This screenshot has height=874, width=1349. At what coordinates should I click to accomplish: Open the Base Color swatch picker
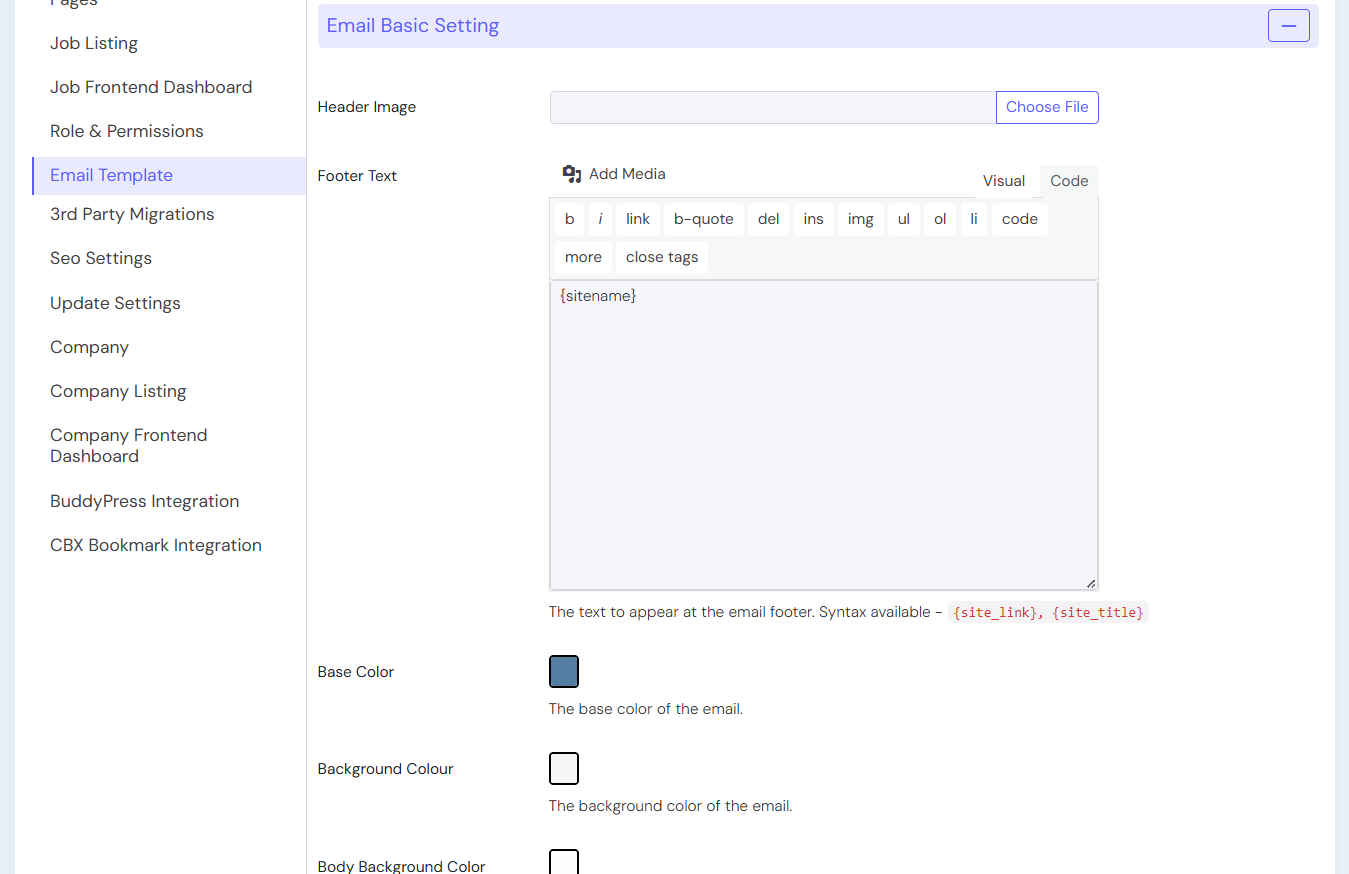[564, 672]
